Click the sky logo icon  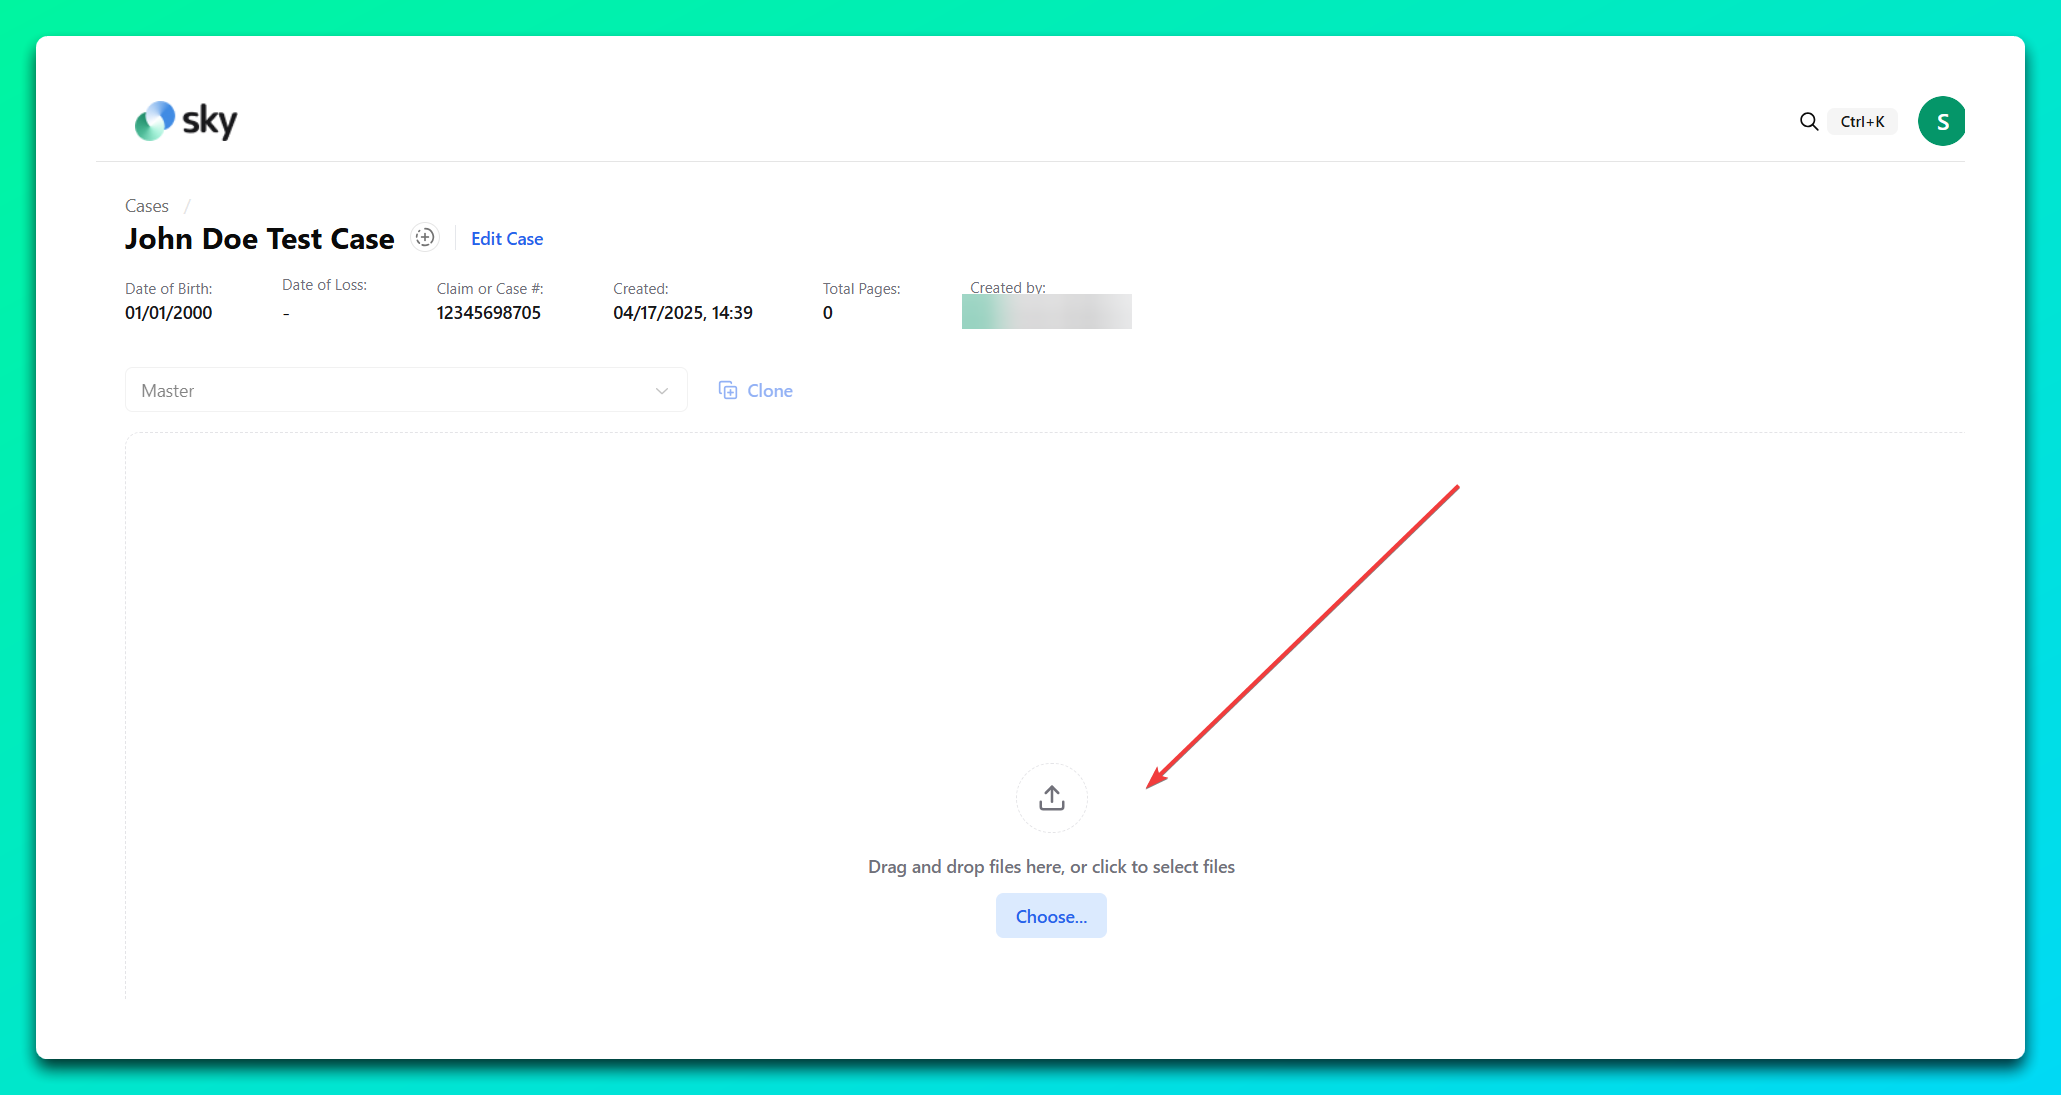click(x=155, y=121)
